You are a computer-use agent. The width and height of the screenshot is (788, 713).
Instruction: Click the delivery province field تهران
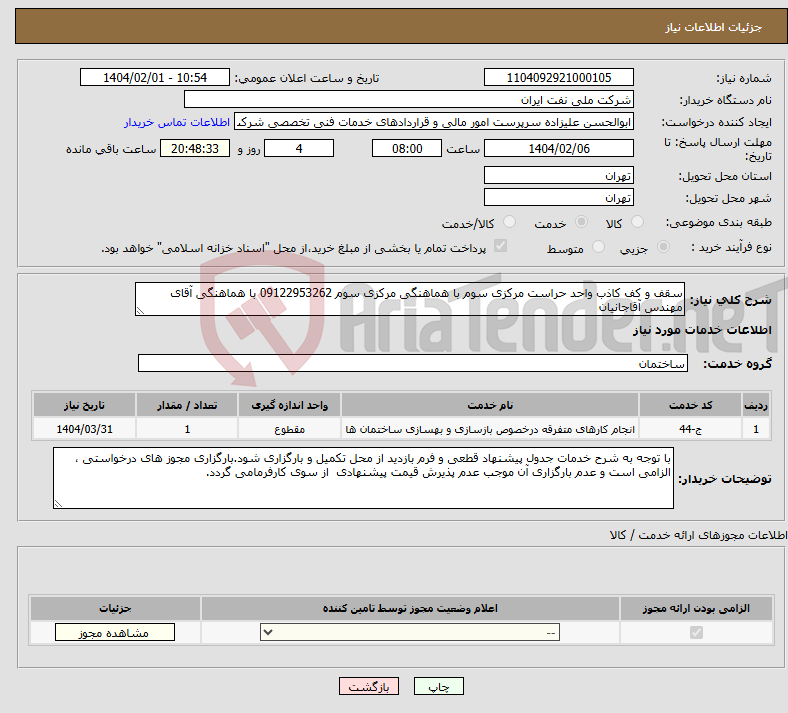point(559,175)
